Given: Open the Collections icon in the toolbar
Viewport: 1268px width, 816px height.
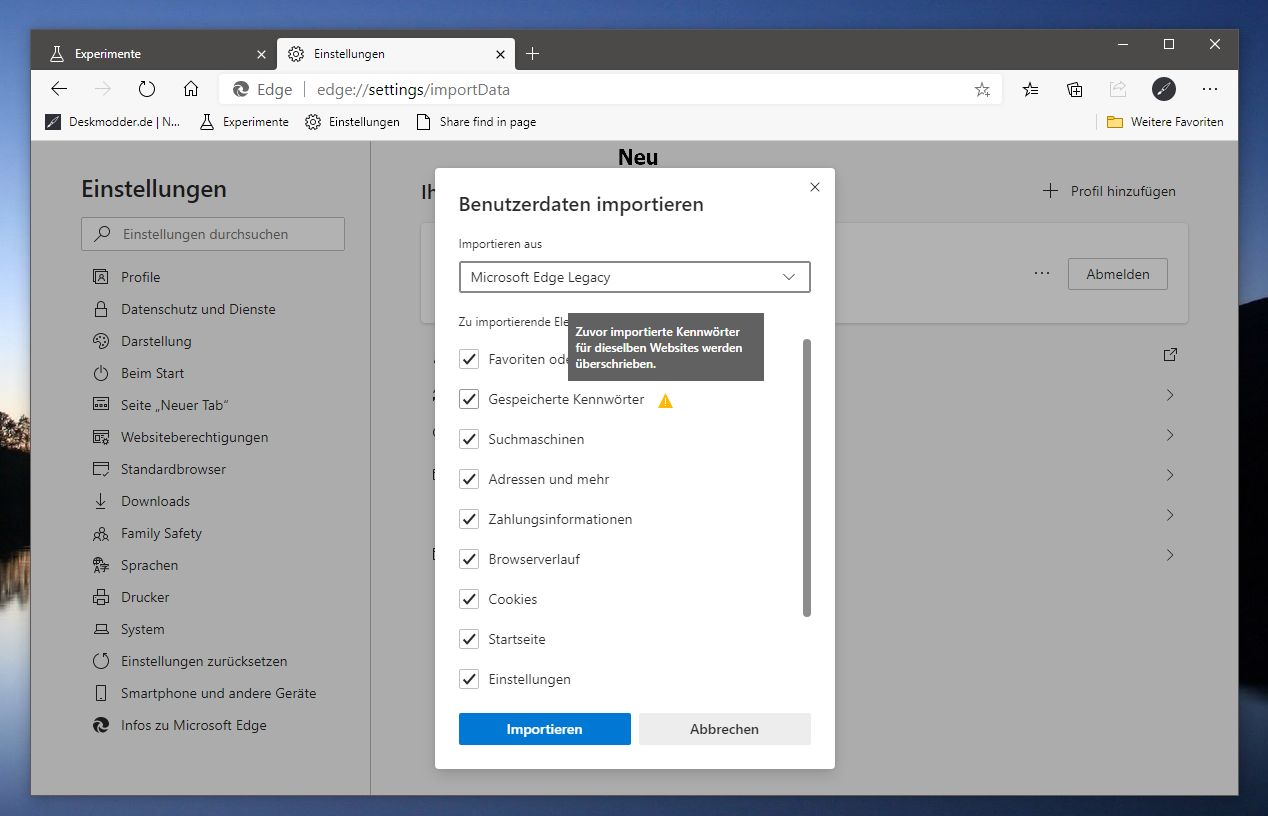Looking at the screenshot, I should coord(1075,89).
